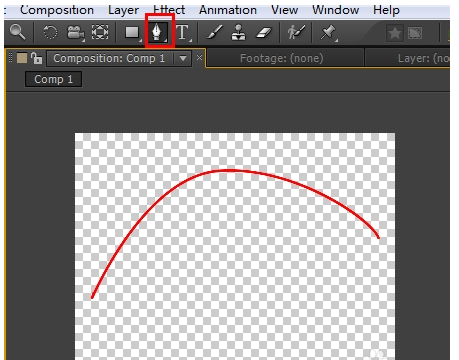Grab the panel gripper handle beside the color label

click(11, 57)
